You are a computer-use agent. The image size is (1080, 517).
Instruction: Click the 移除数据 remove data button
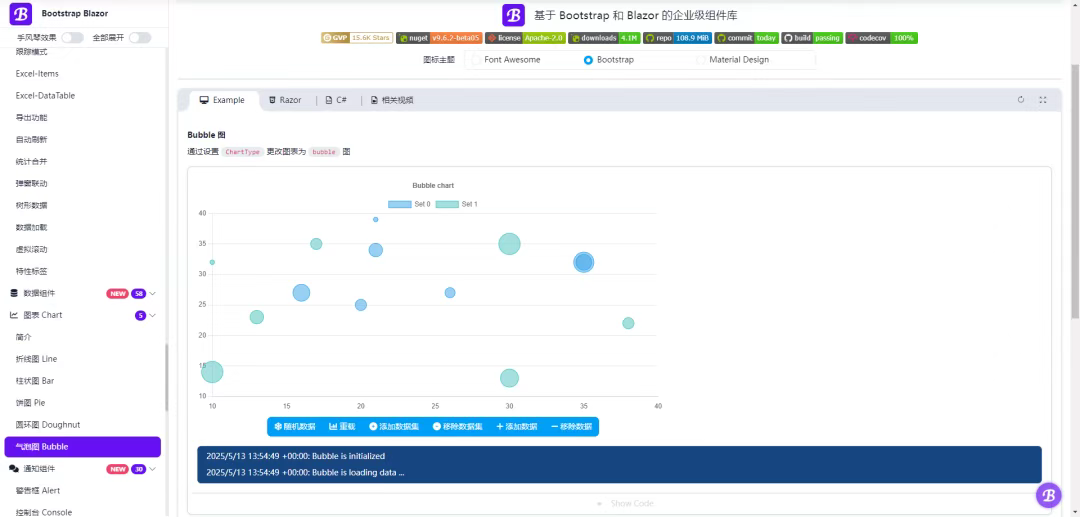571,427
